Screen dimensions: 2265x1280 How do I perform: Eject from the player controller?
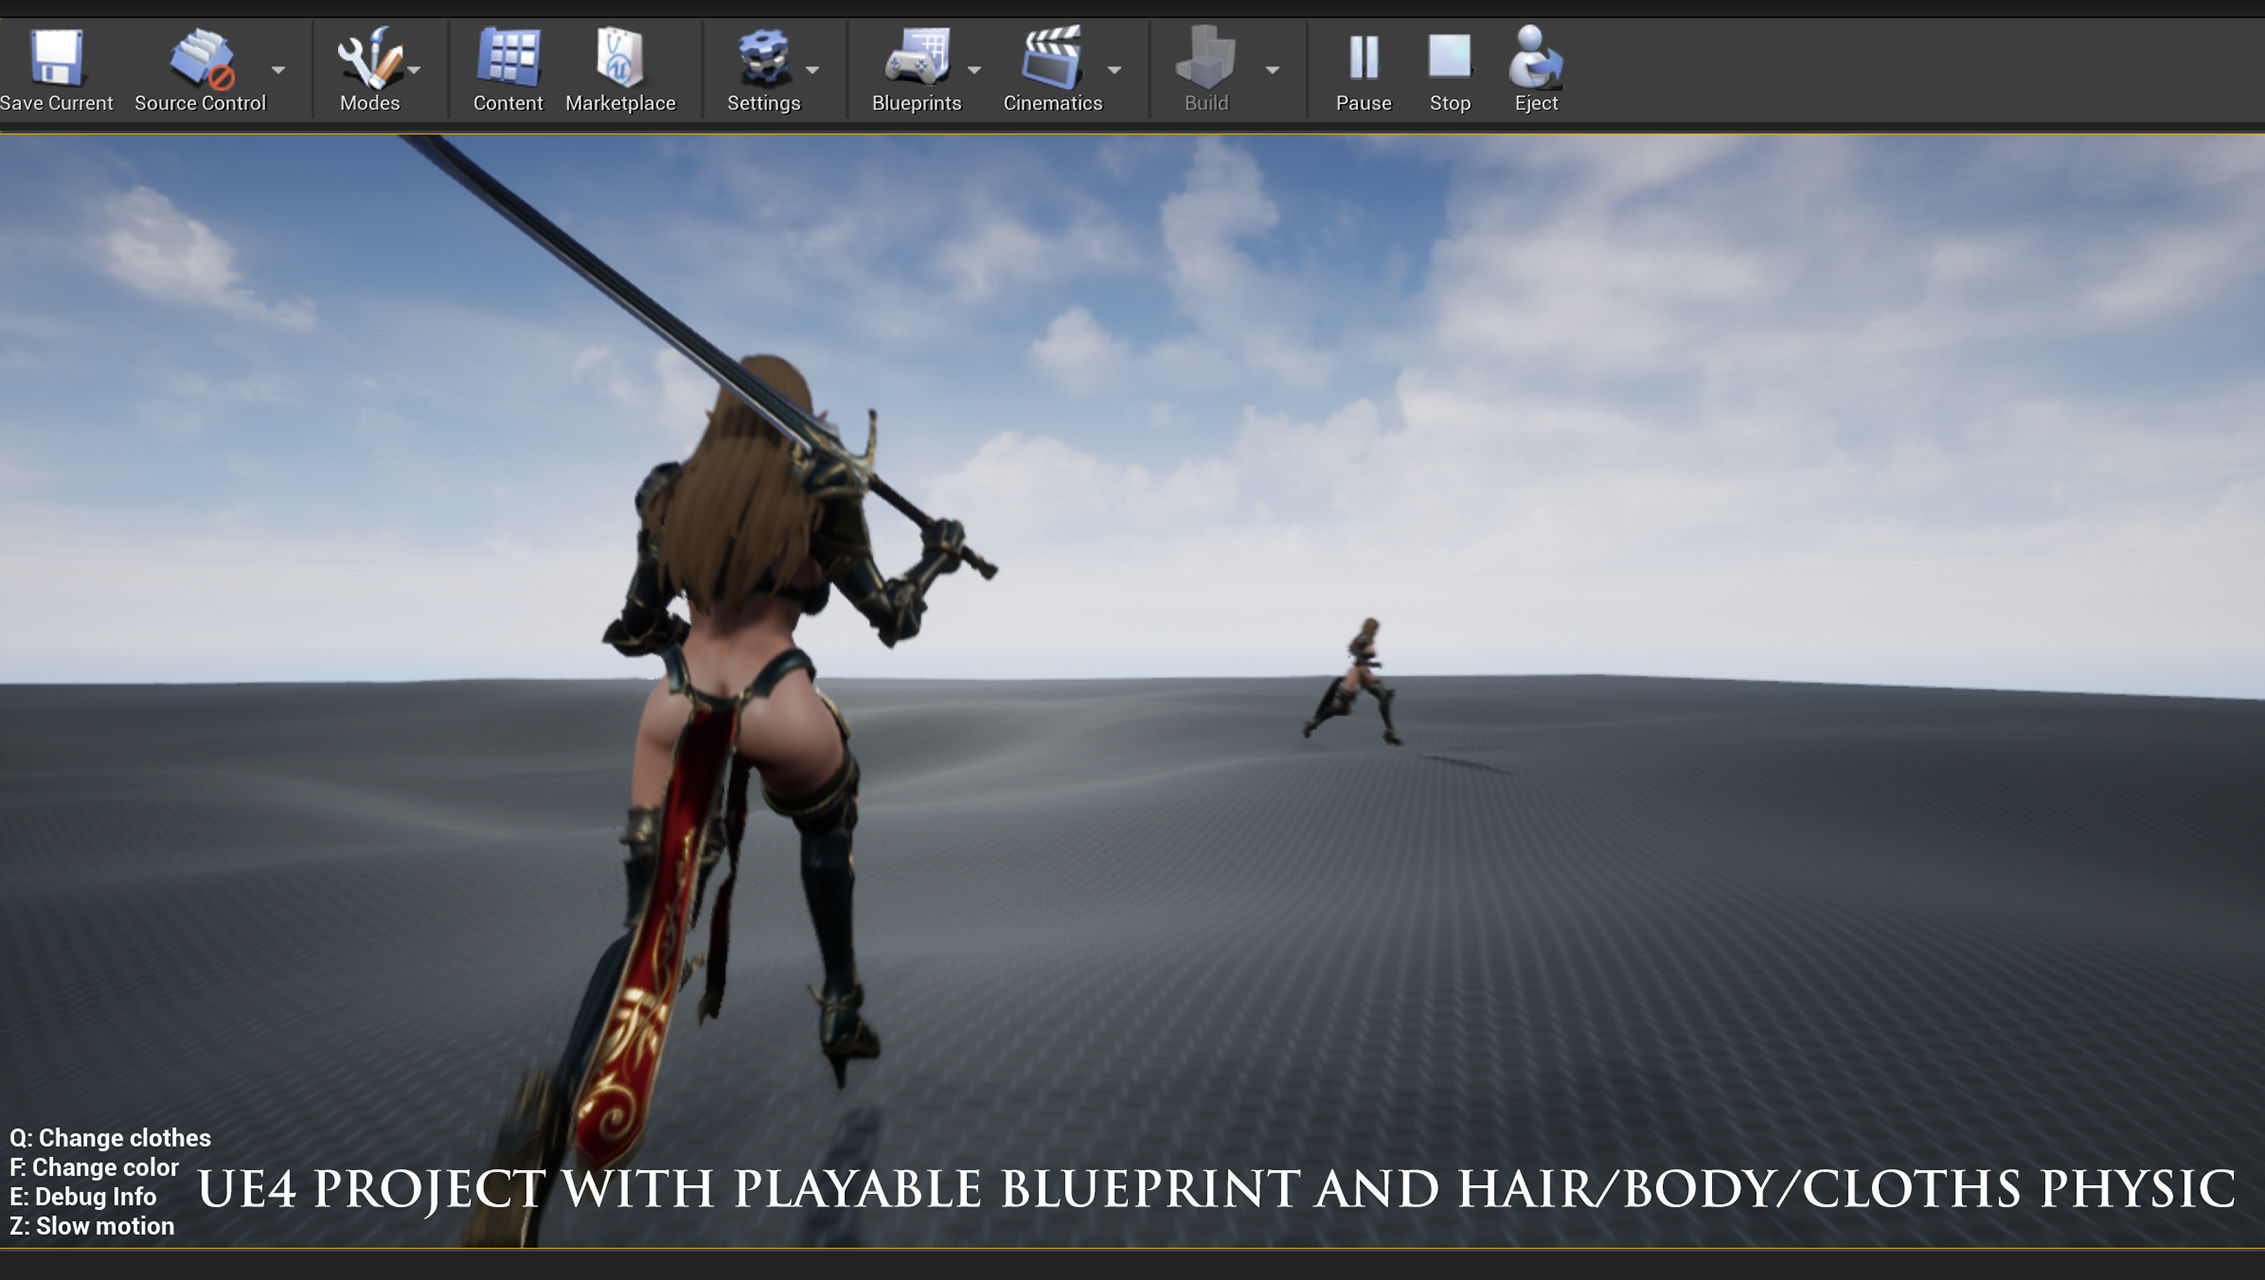pyautogui.click(x=1535, y=58)
